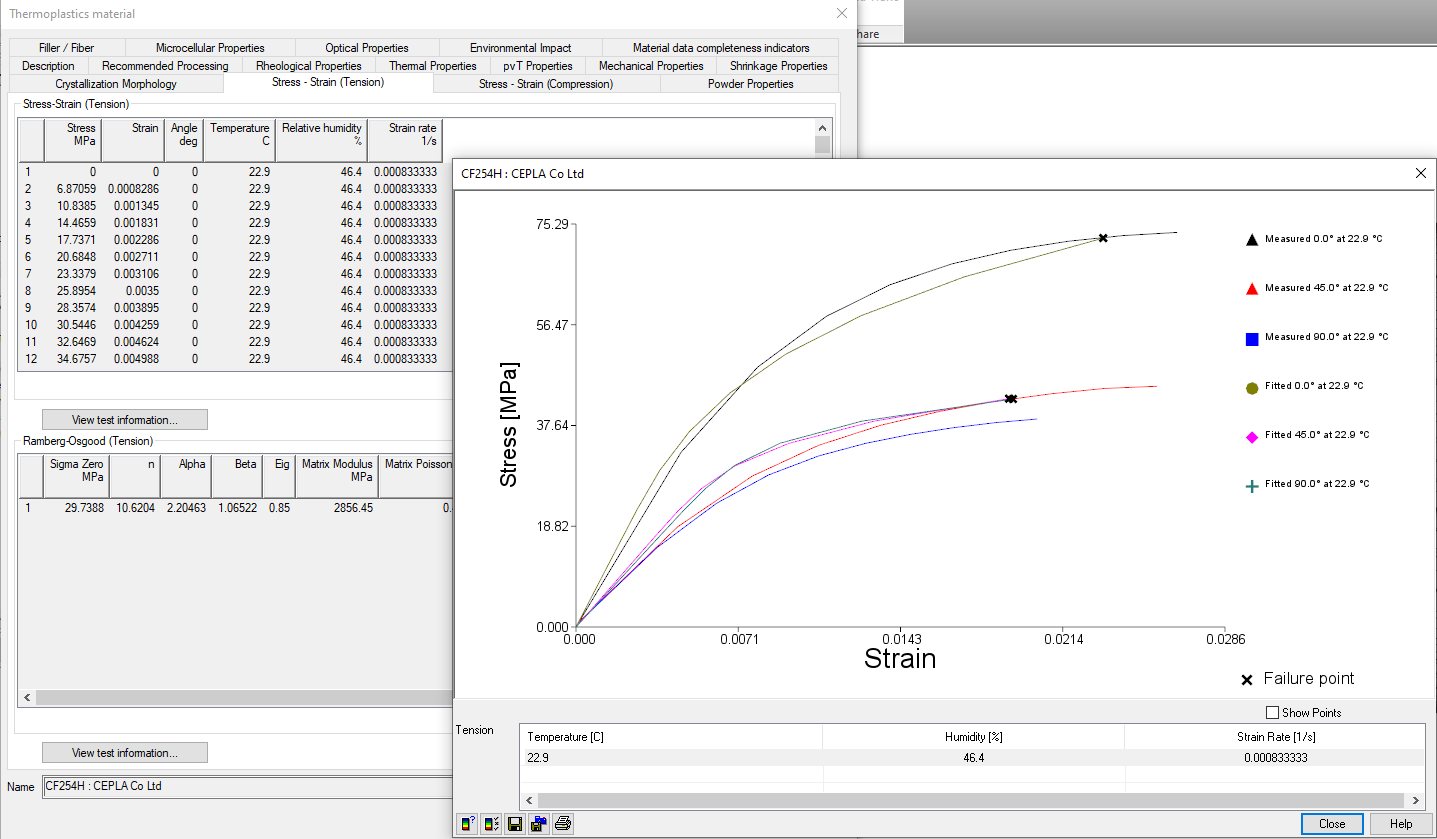Select the Matrix Modulus value 2856.45
The image size is (1437, 839).
pos(337,508)
